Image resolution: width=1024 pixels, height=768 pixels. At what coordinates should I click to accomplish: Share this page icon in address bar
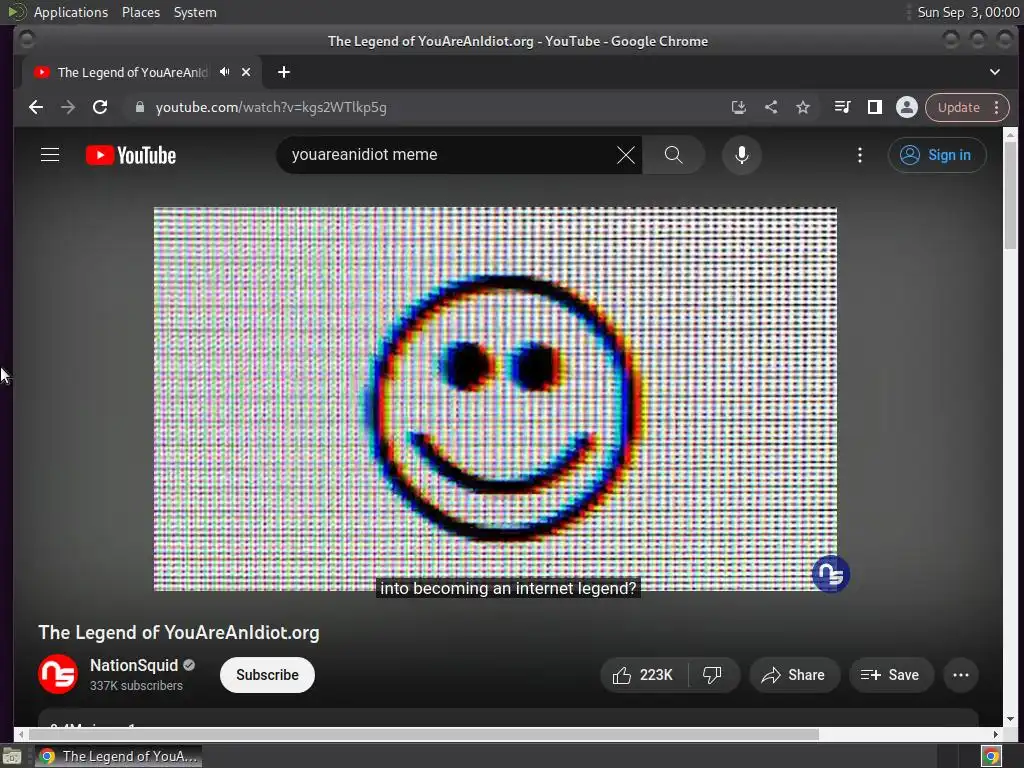point(771,107)
